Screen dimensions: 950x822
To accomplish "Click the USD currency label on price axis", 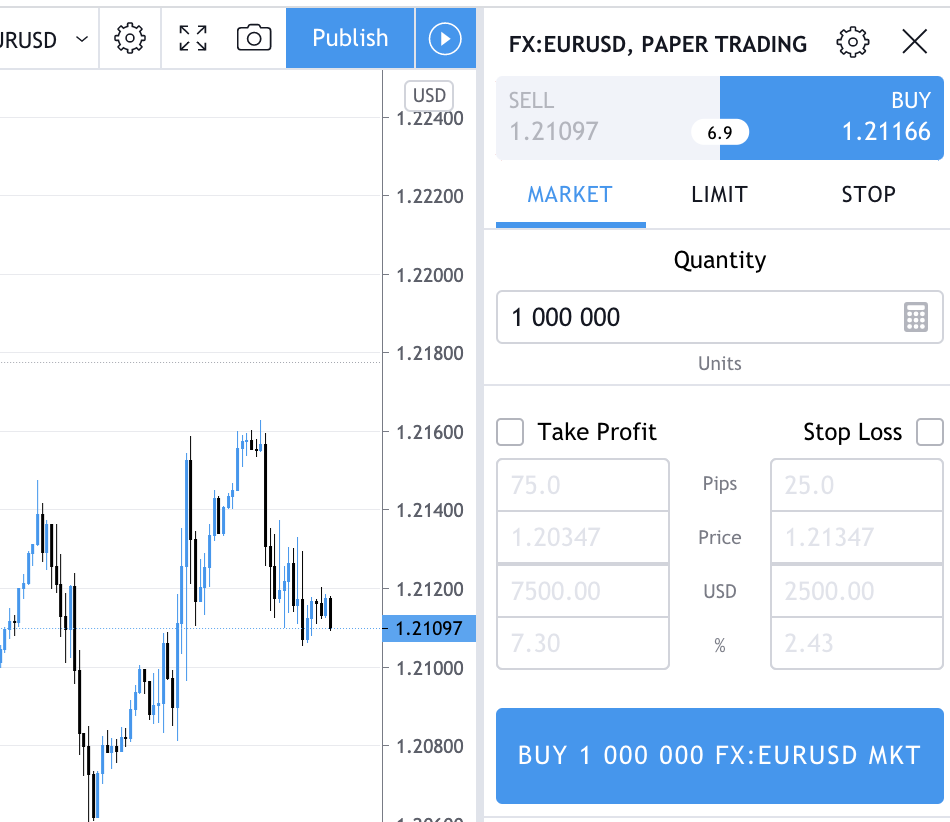I will point(429,96).
